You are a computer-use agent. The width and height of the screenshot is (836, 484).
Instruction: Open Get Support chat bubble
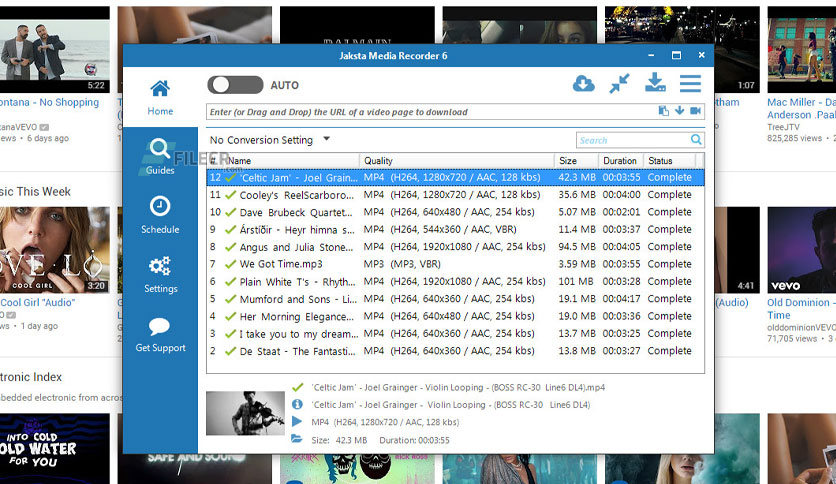click(x=160, y=334)
